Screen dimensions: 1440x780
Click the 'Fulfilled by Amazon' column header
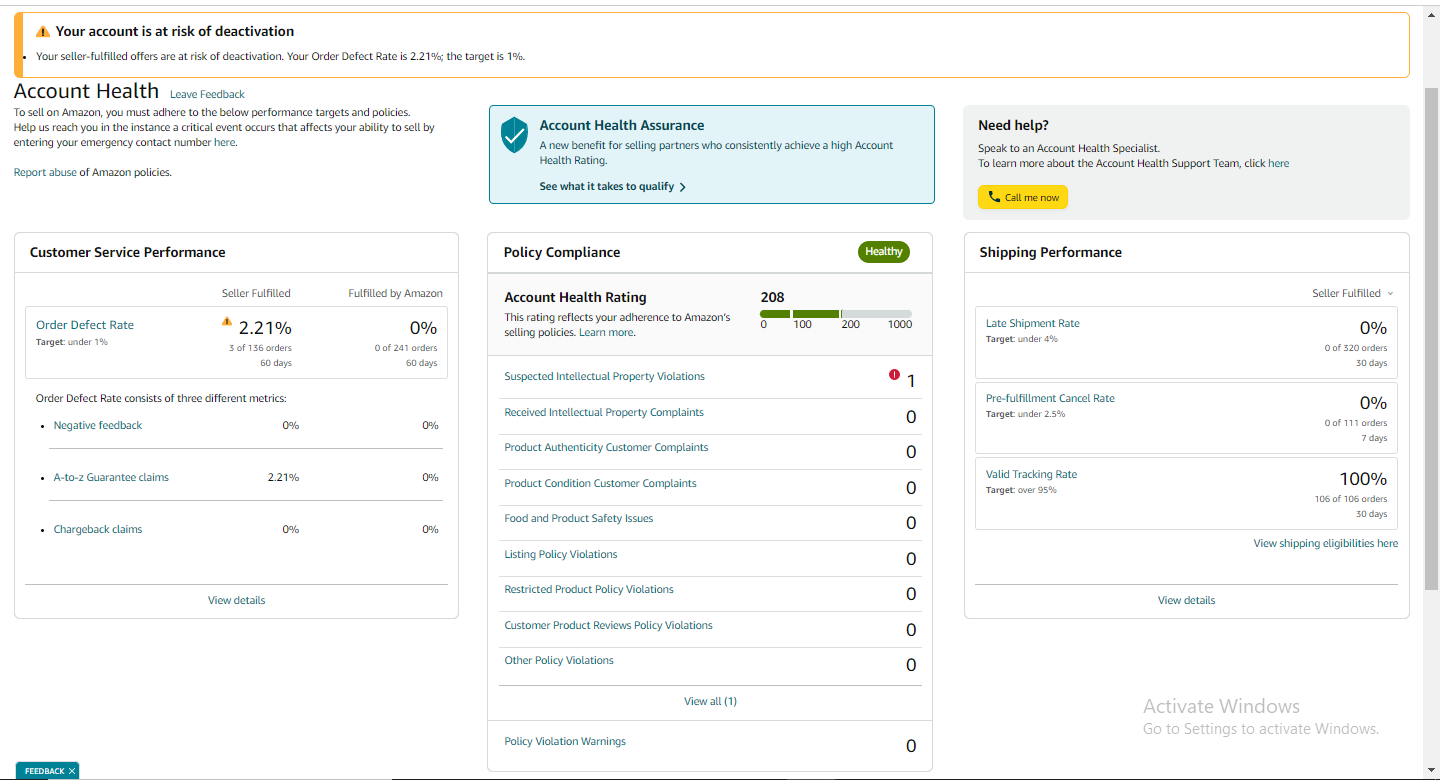395,293
